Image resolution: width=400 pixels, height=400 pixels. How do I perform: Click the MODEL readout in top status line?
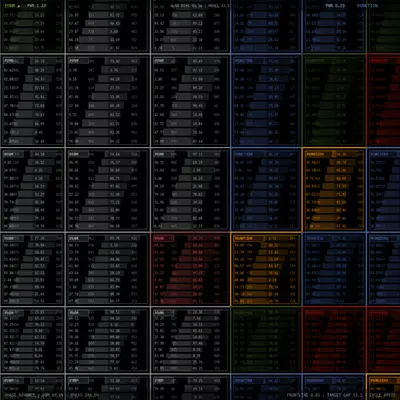(220, 6)
